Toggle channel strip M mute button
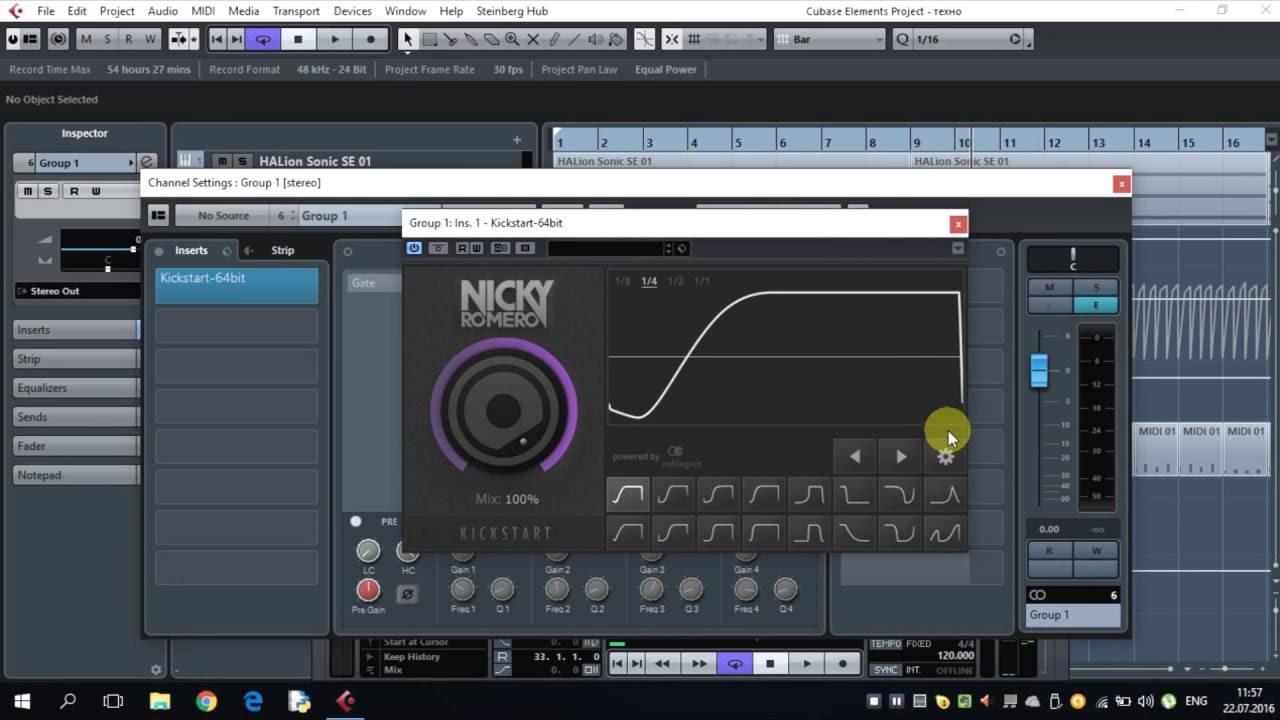 click(1049, 288)
